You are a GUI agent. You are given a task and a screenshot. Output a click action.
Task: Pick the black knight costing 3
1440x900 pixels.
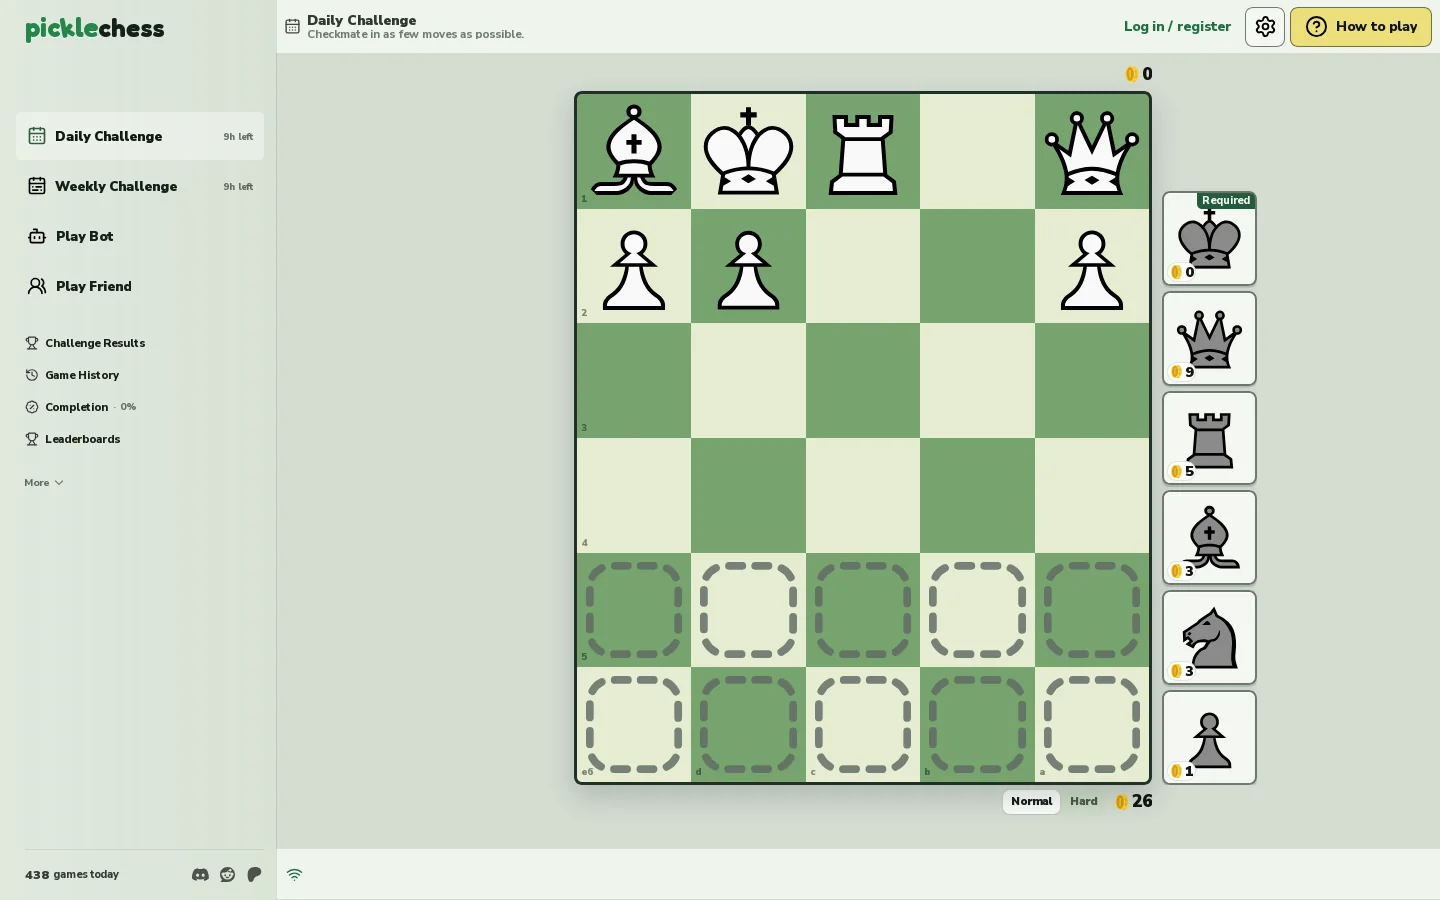[x=1209, y=638]
